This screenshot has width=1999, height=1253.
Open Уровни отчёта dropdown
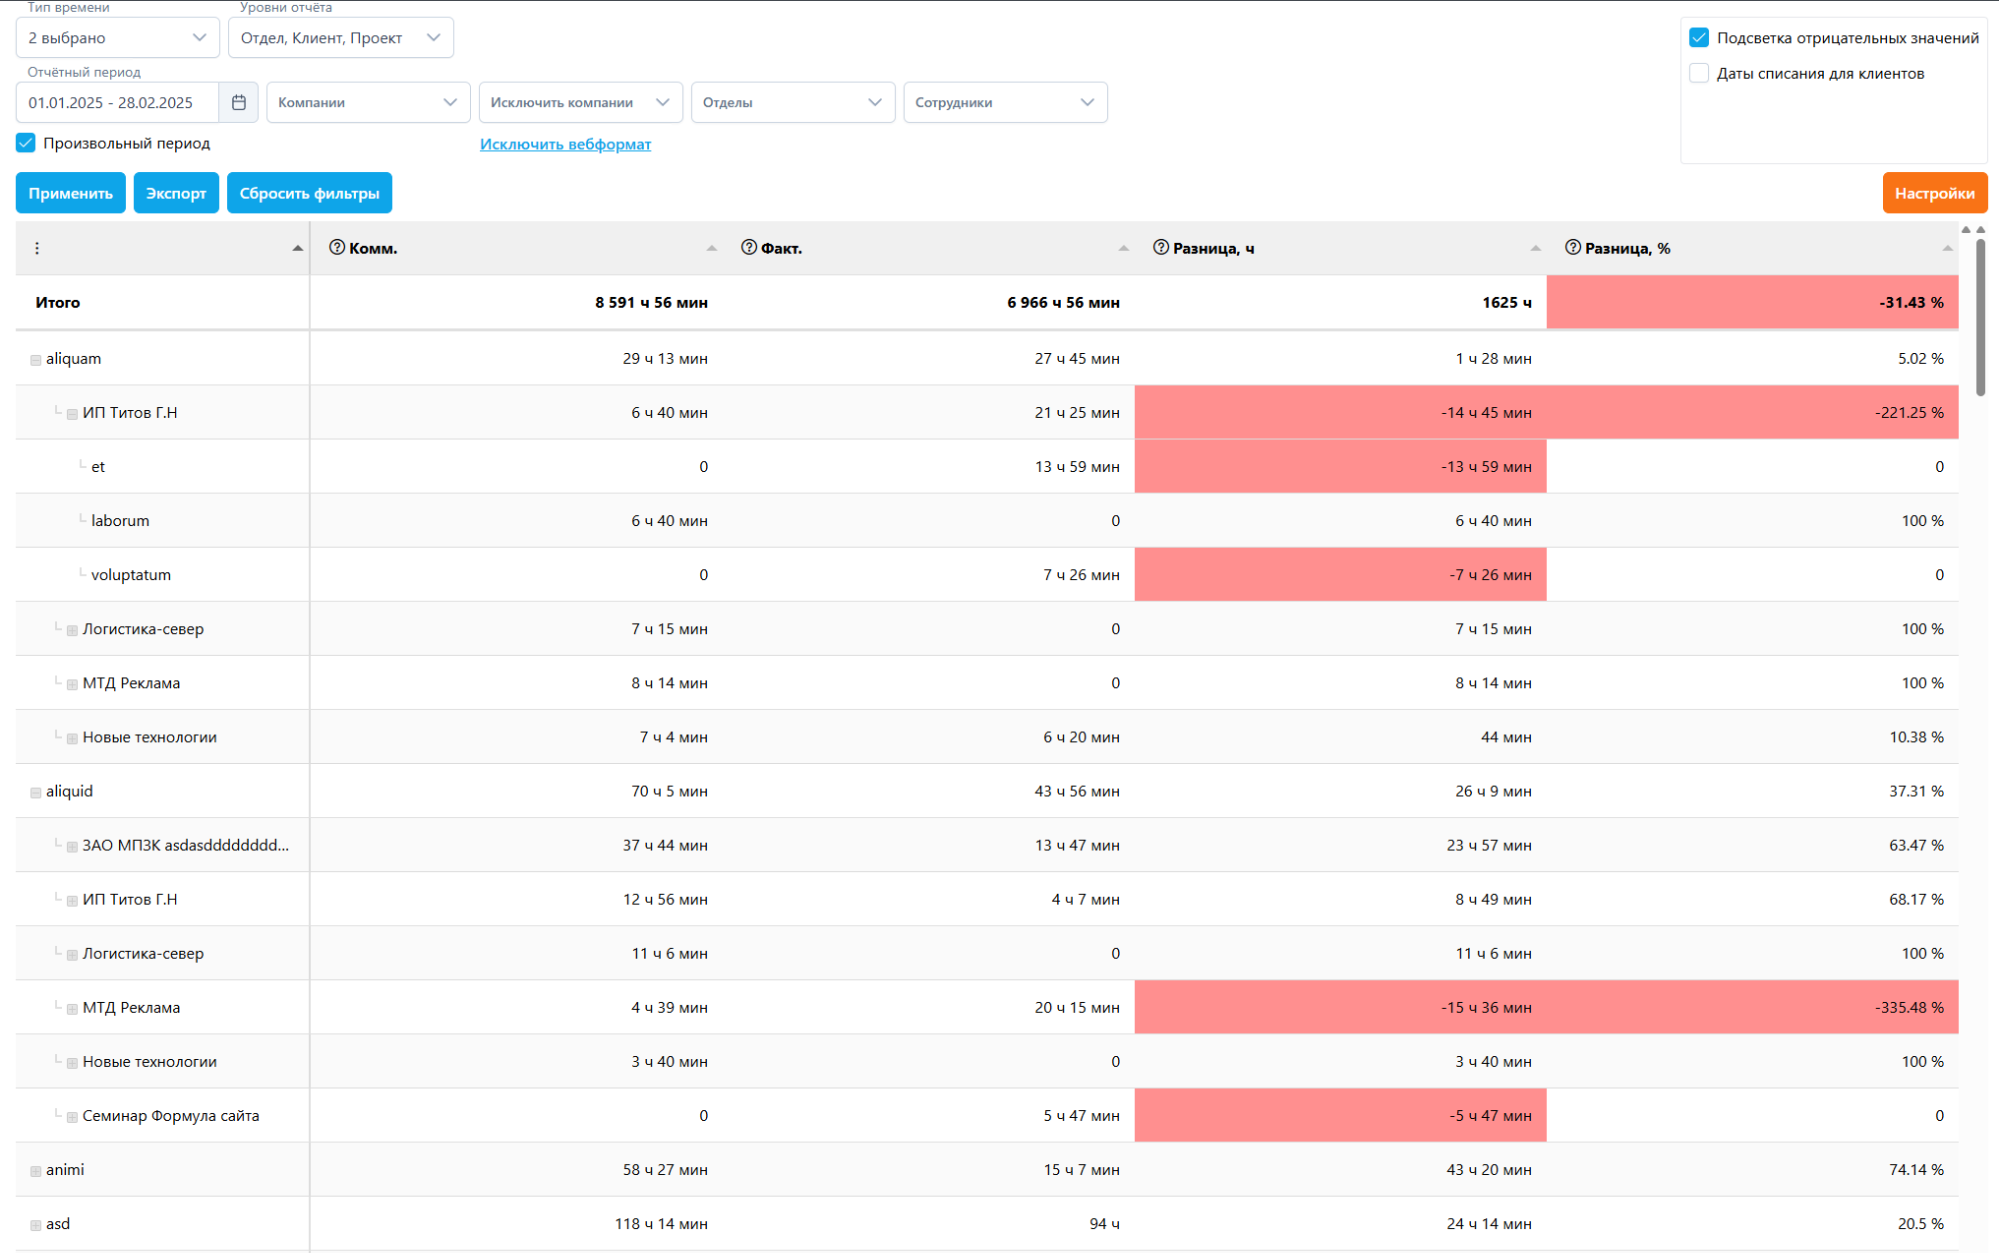(x=340, y=38)
